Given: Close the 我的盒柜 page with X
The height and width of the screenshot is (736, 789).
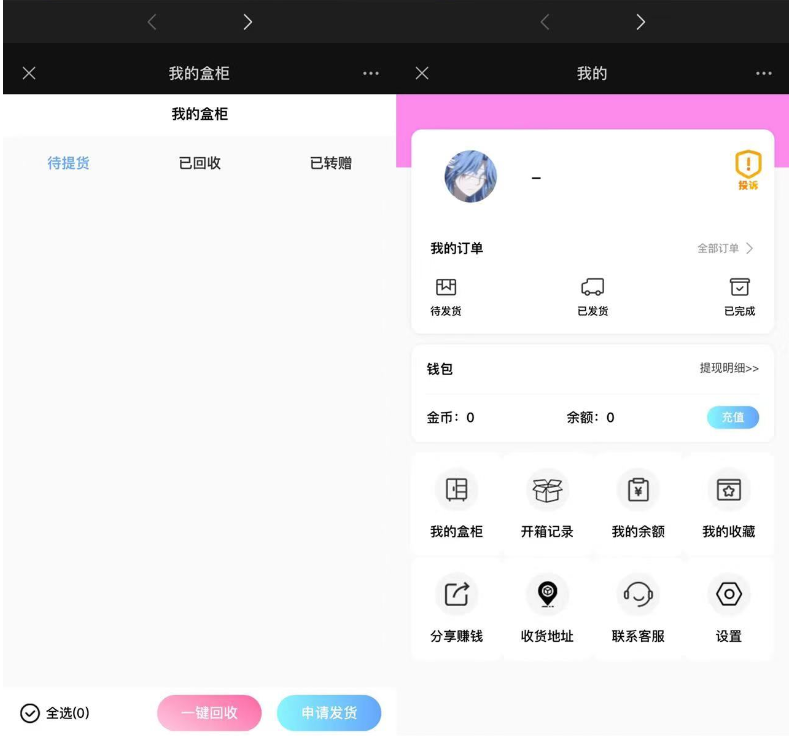Looking at the screenshot, I should point(29,73).
